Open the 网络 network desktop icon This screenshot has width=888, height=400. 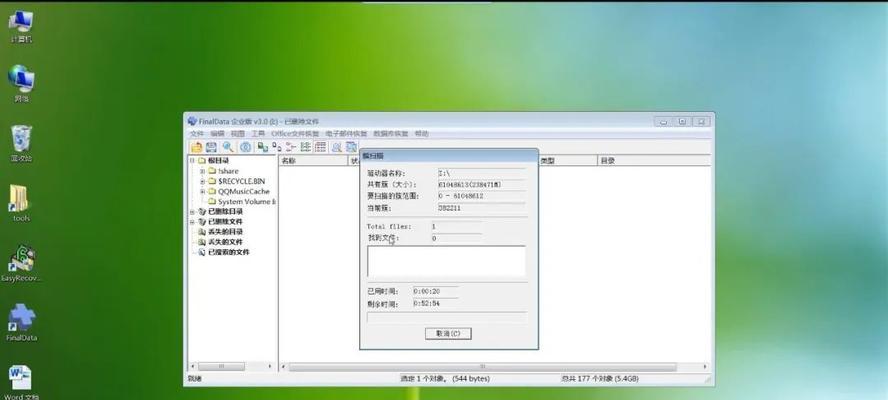pos(21,84)
